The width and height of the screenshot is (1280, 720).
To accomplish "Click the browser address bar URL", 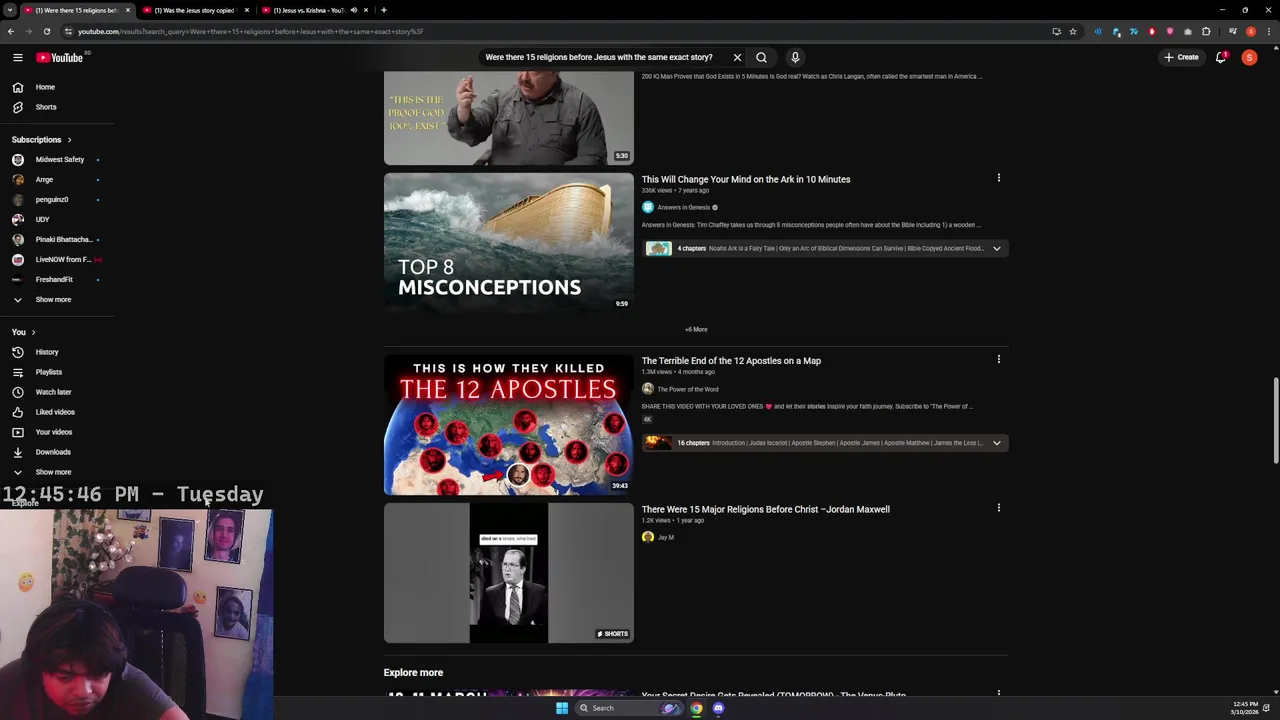I will tap(250, 31).
